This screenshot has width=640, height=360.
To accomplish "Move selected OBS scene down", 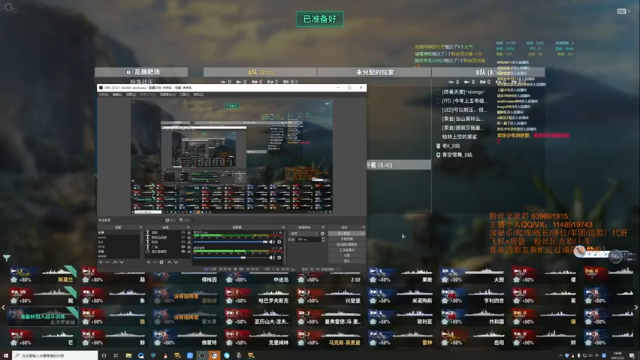I will point(122,262).
